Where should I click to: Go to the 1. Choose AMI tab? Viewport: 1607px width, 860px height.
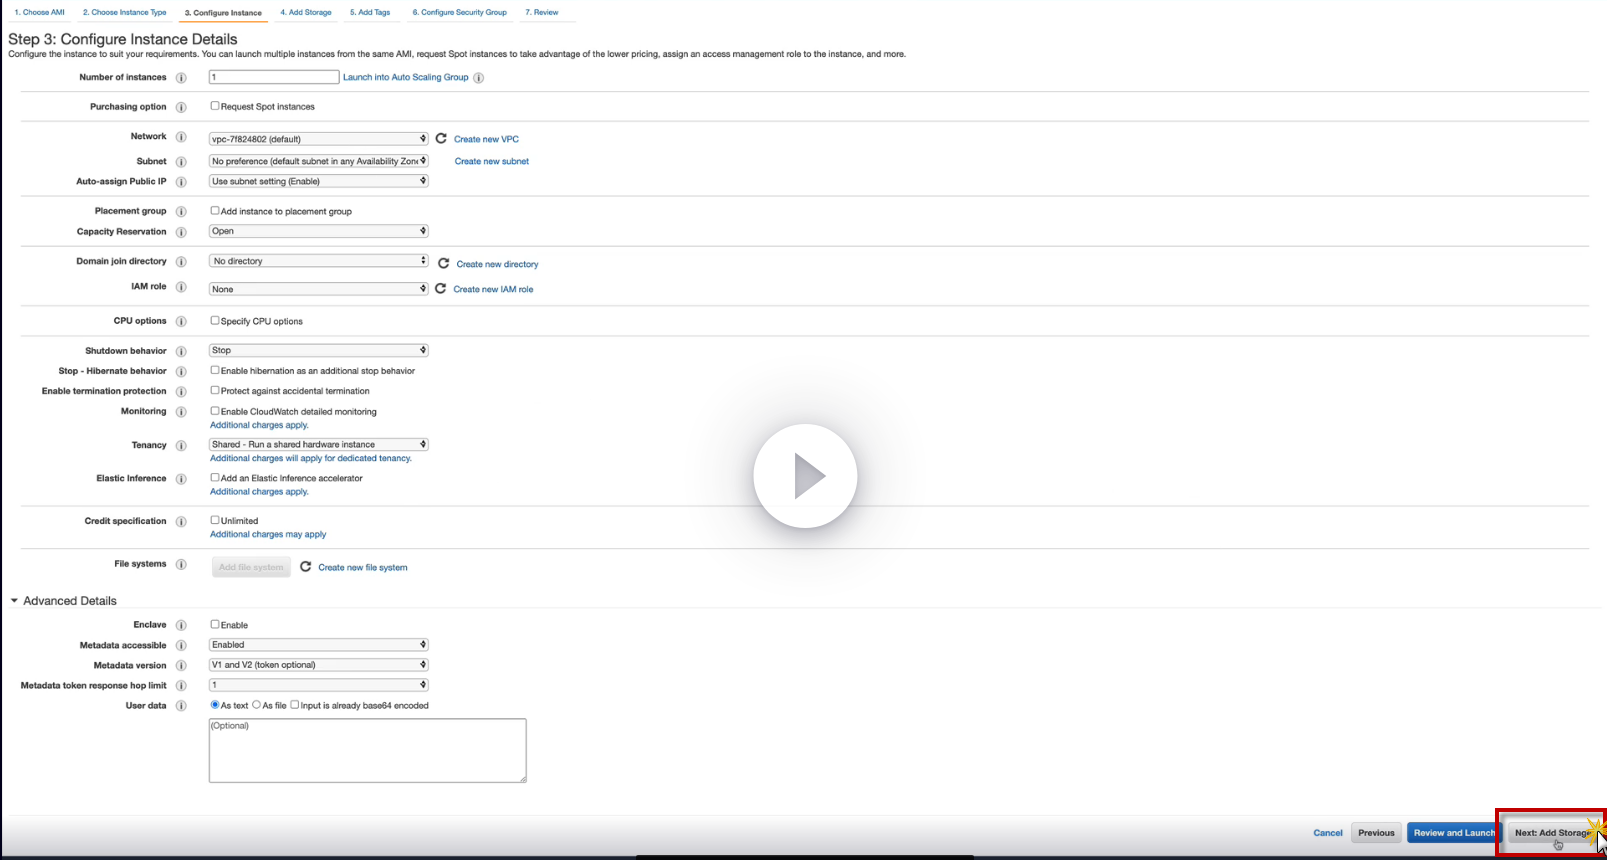coord(39,12)
